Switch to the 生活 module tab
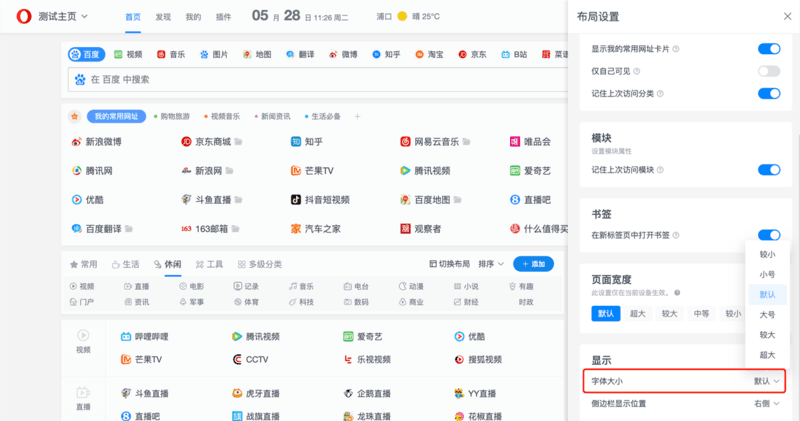The image size is (800, 421). pyautogui.click(x=126, y=264)
